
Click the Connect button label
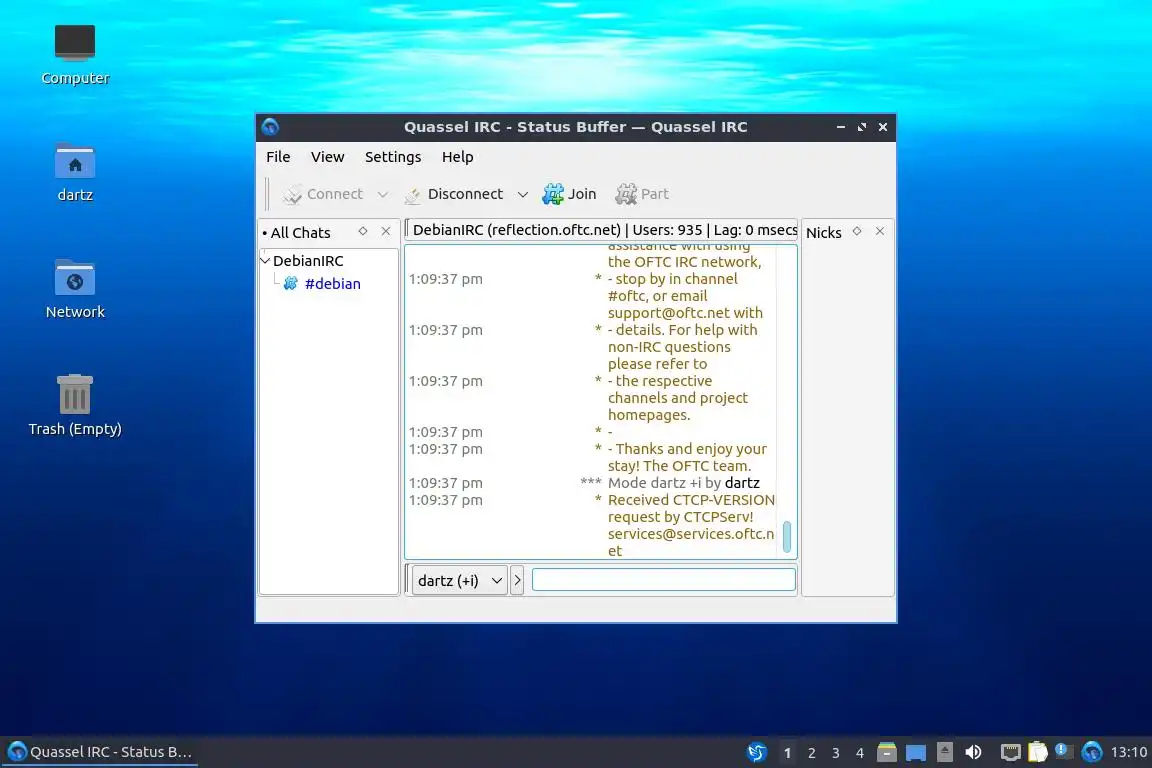point(335,194)
